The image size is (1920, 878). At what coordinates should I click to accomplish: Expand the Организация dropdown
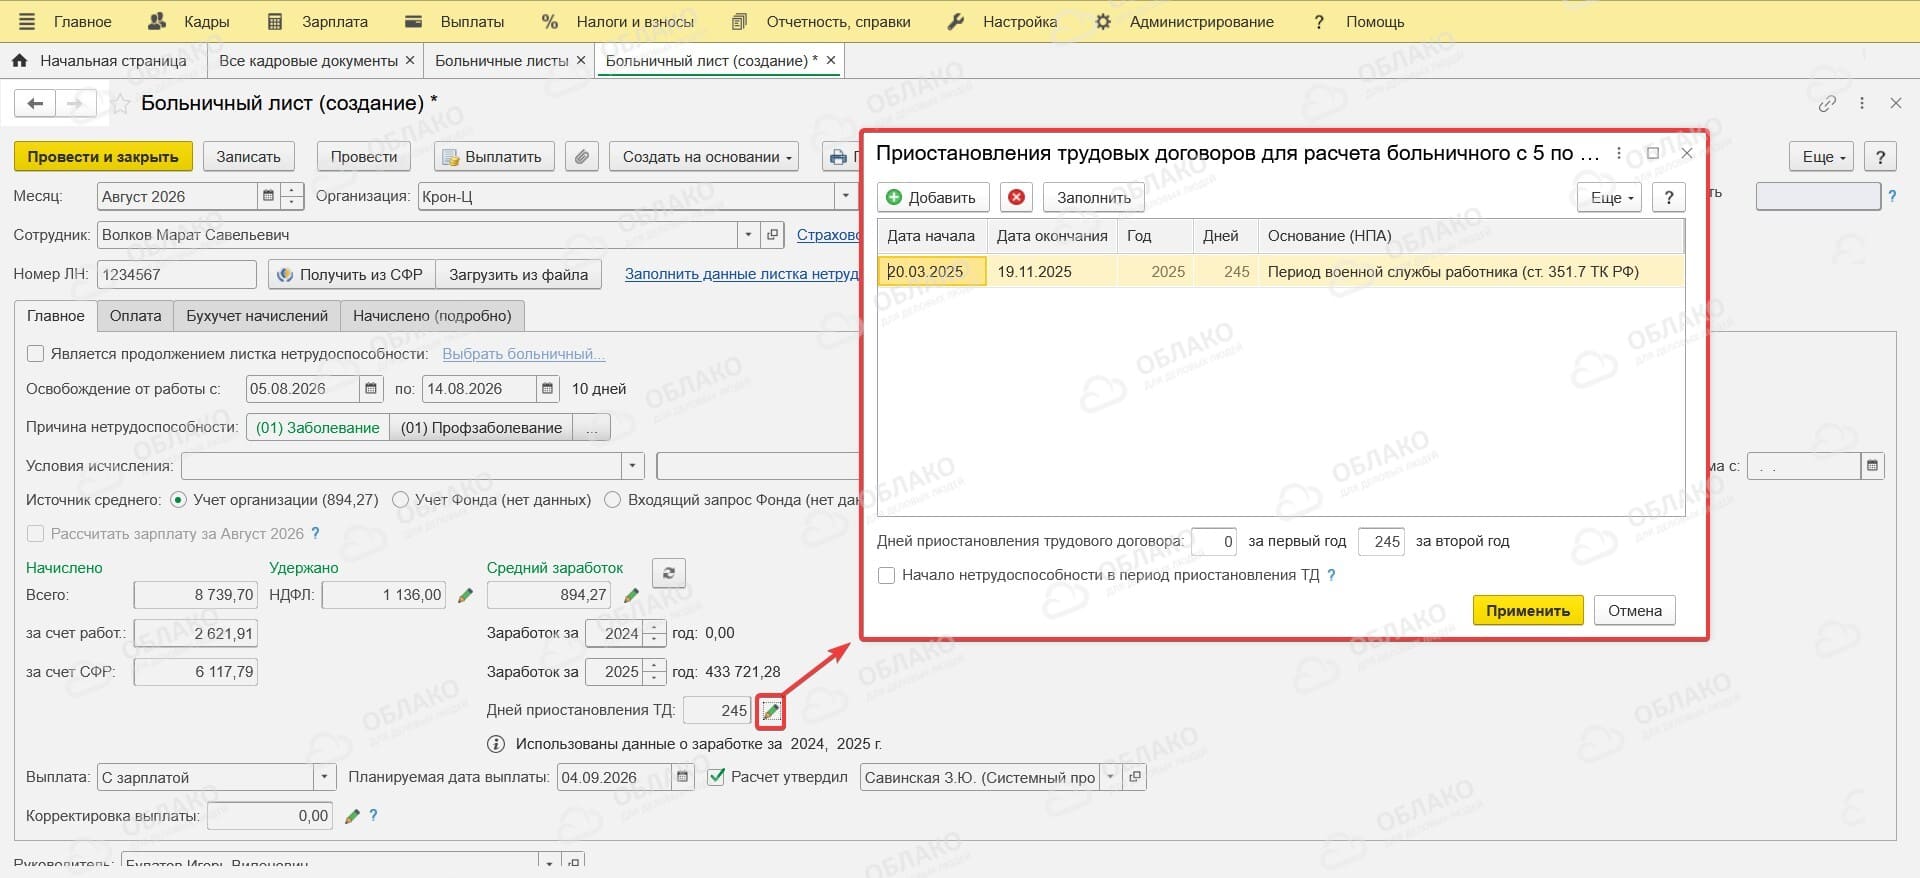click(x=845, y=196)
